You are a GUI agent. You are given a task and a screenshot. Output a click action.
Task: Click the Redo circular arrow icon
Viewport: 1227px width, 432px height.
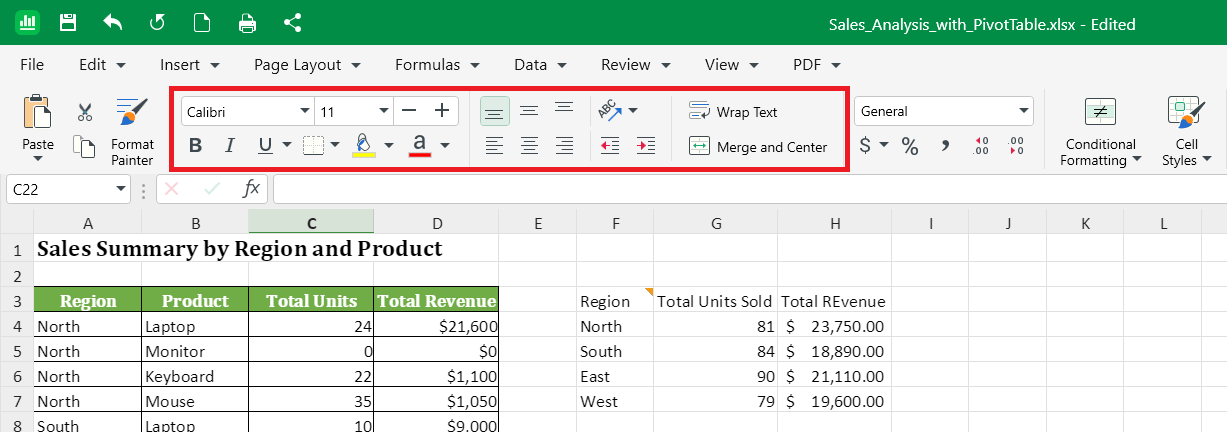pos(157,23)
